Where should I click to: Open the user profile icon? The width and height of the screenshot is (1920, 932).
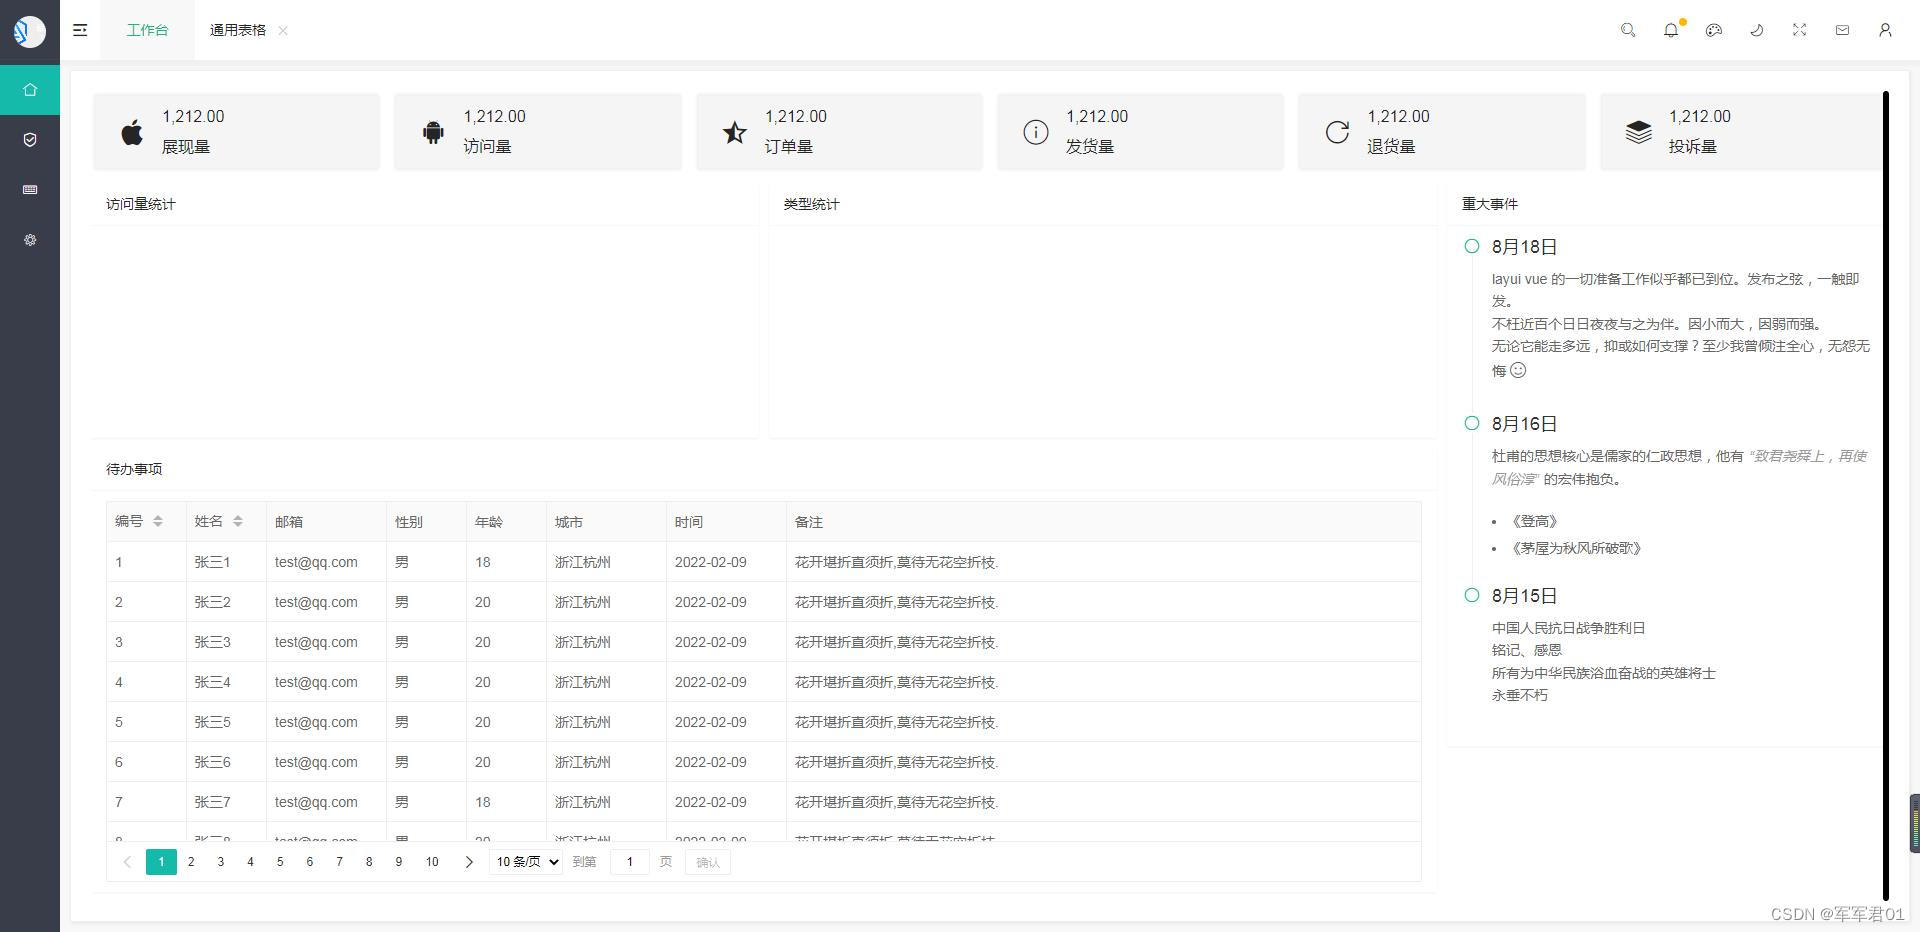[x=1885, y=30]
